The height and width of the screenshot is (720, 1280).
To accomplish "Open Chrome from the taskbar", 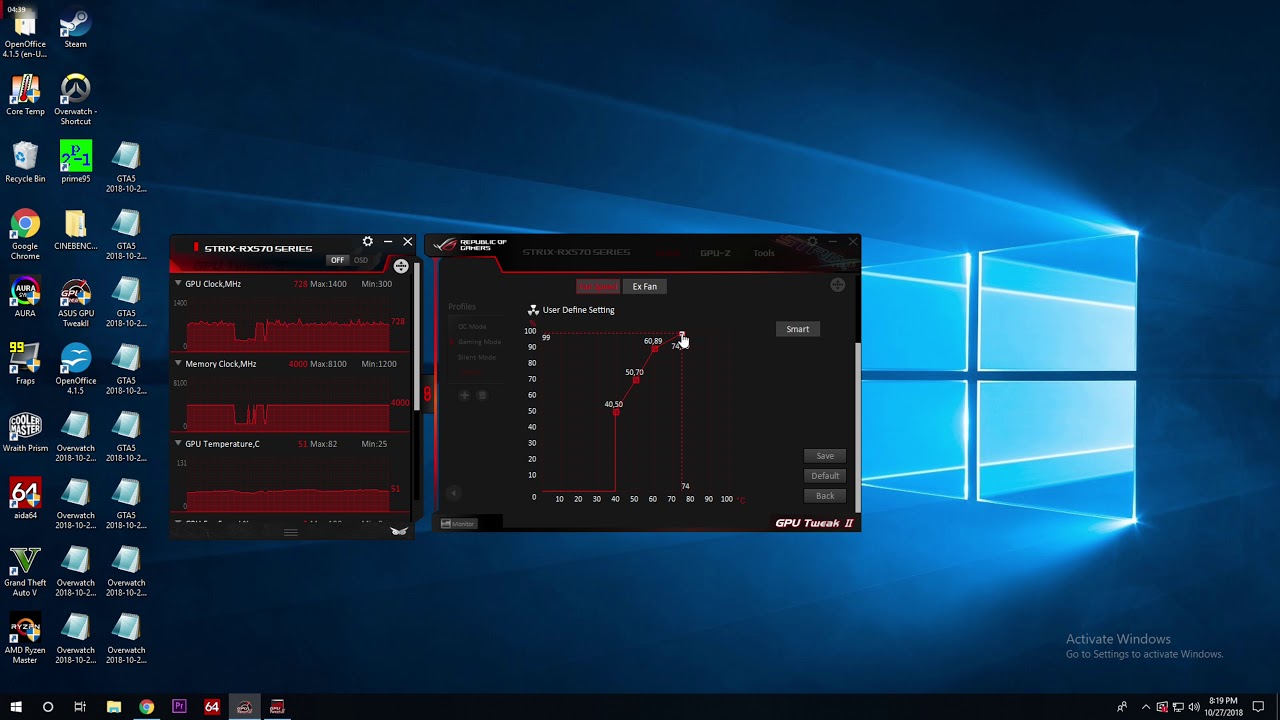I will coord(147,707).
